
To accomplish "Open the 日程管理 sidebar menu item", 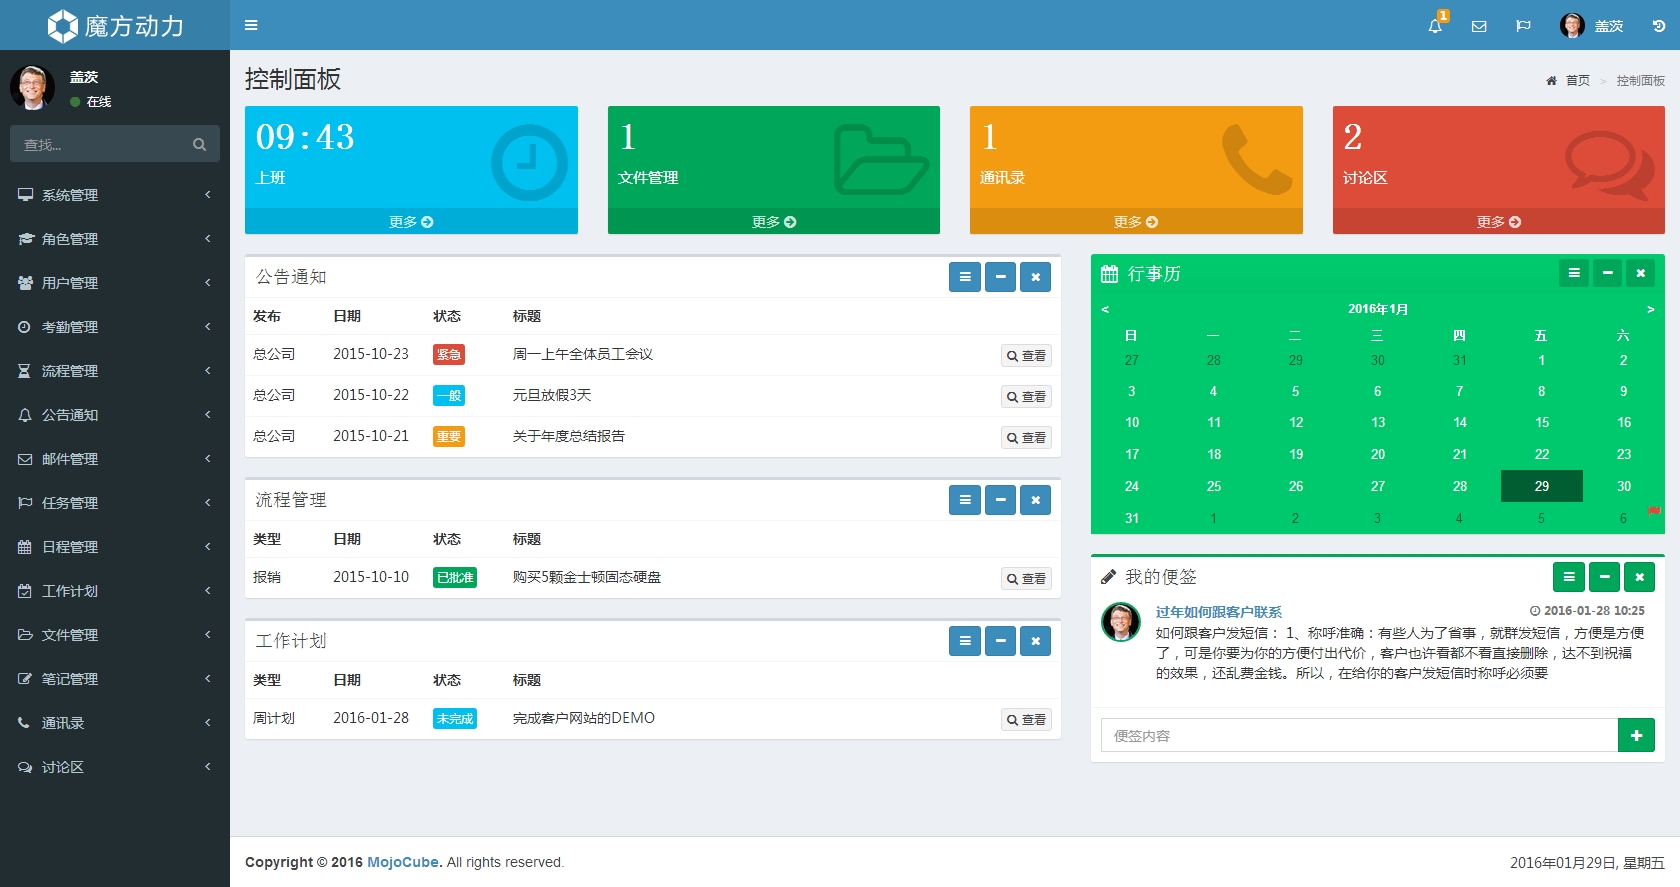I will click(115, 547).
